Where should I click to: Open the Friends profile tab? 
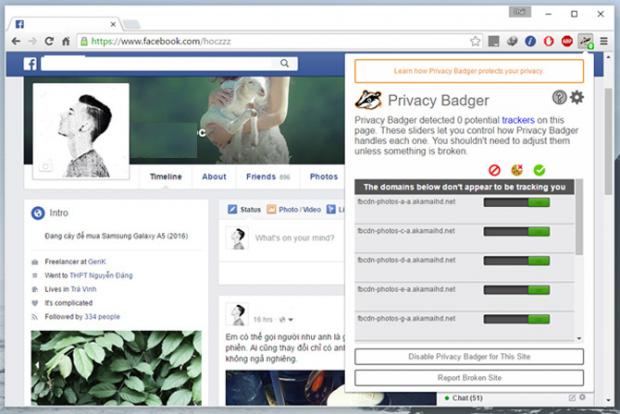[267, 177]
